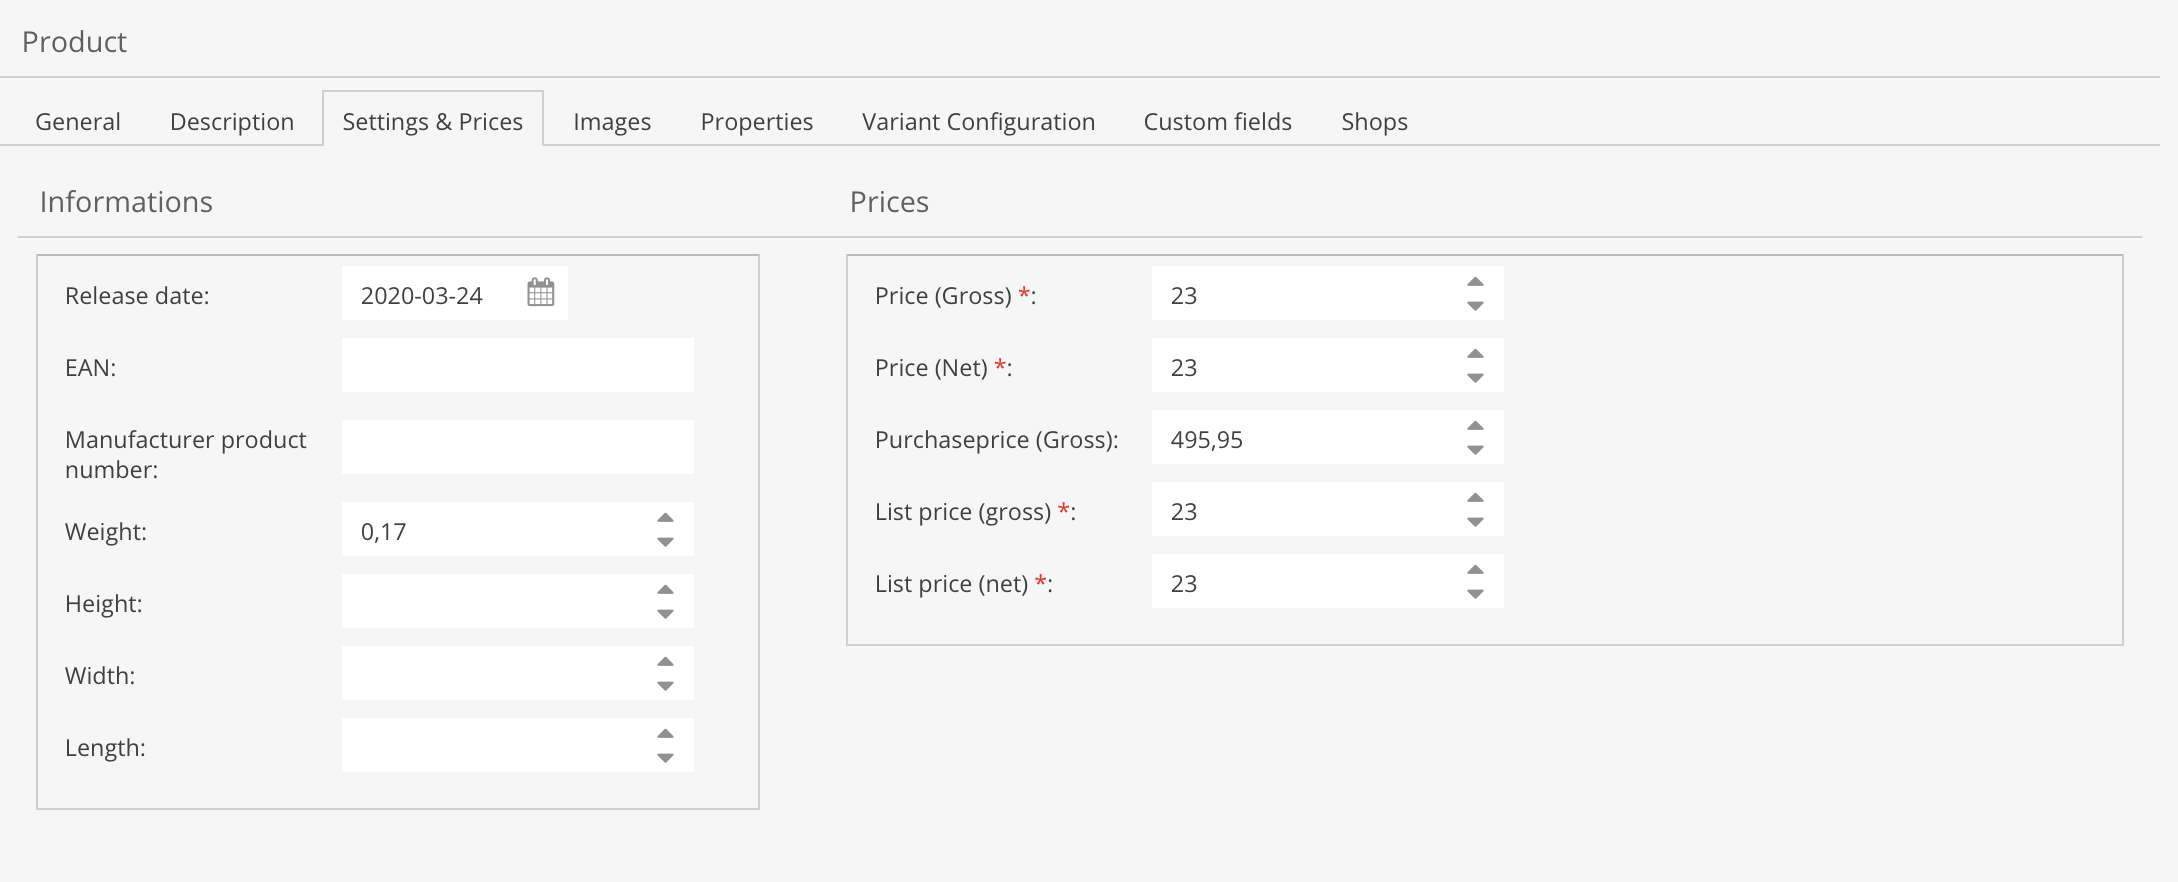2178x882 pixels.
Task: Click into the Release date text field
Action: click(x=430, y=295)
